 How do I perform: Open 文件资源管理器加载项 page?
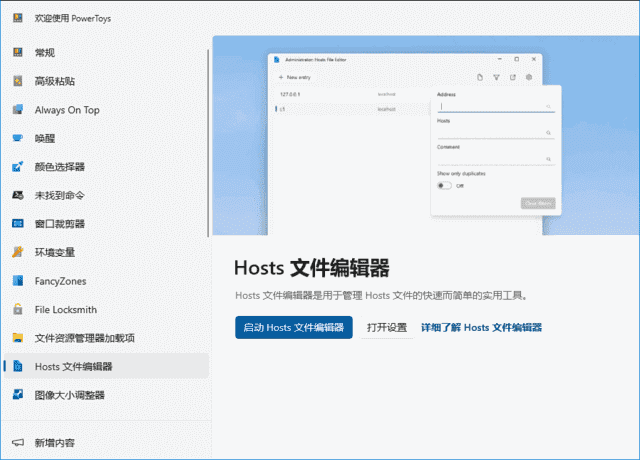[x=84, y=338]
